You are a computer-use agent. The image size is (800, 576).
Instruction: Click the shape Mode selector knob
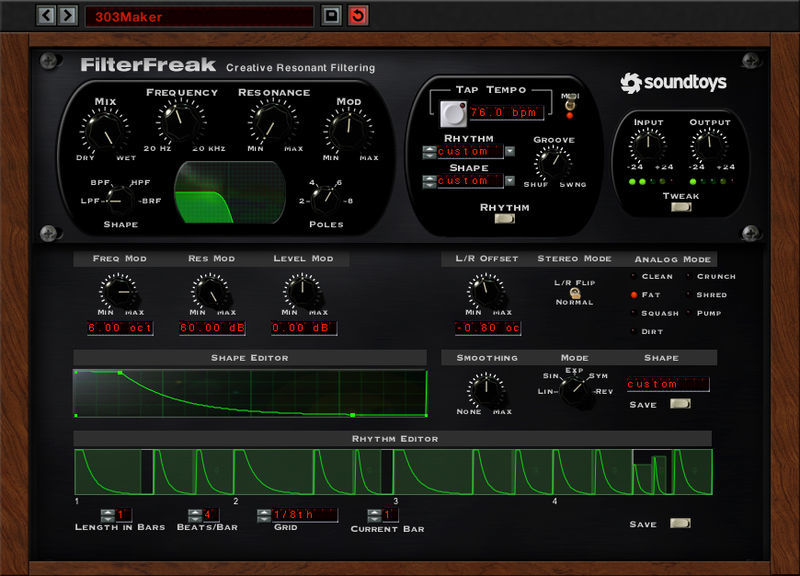tap(574, 391)
